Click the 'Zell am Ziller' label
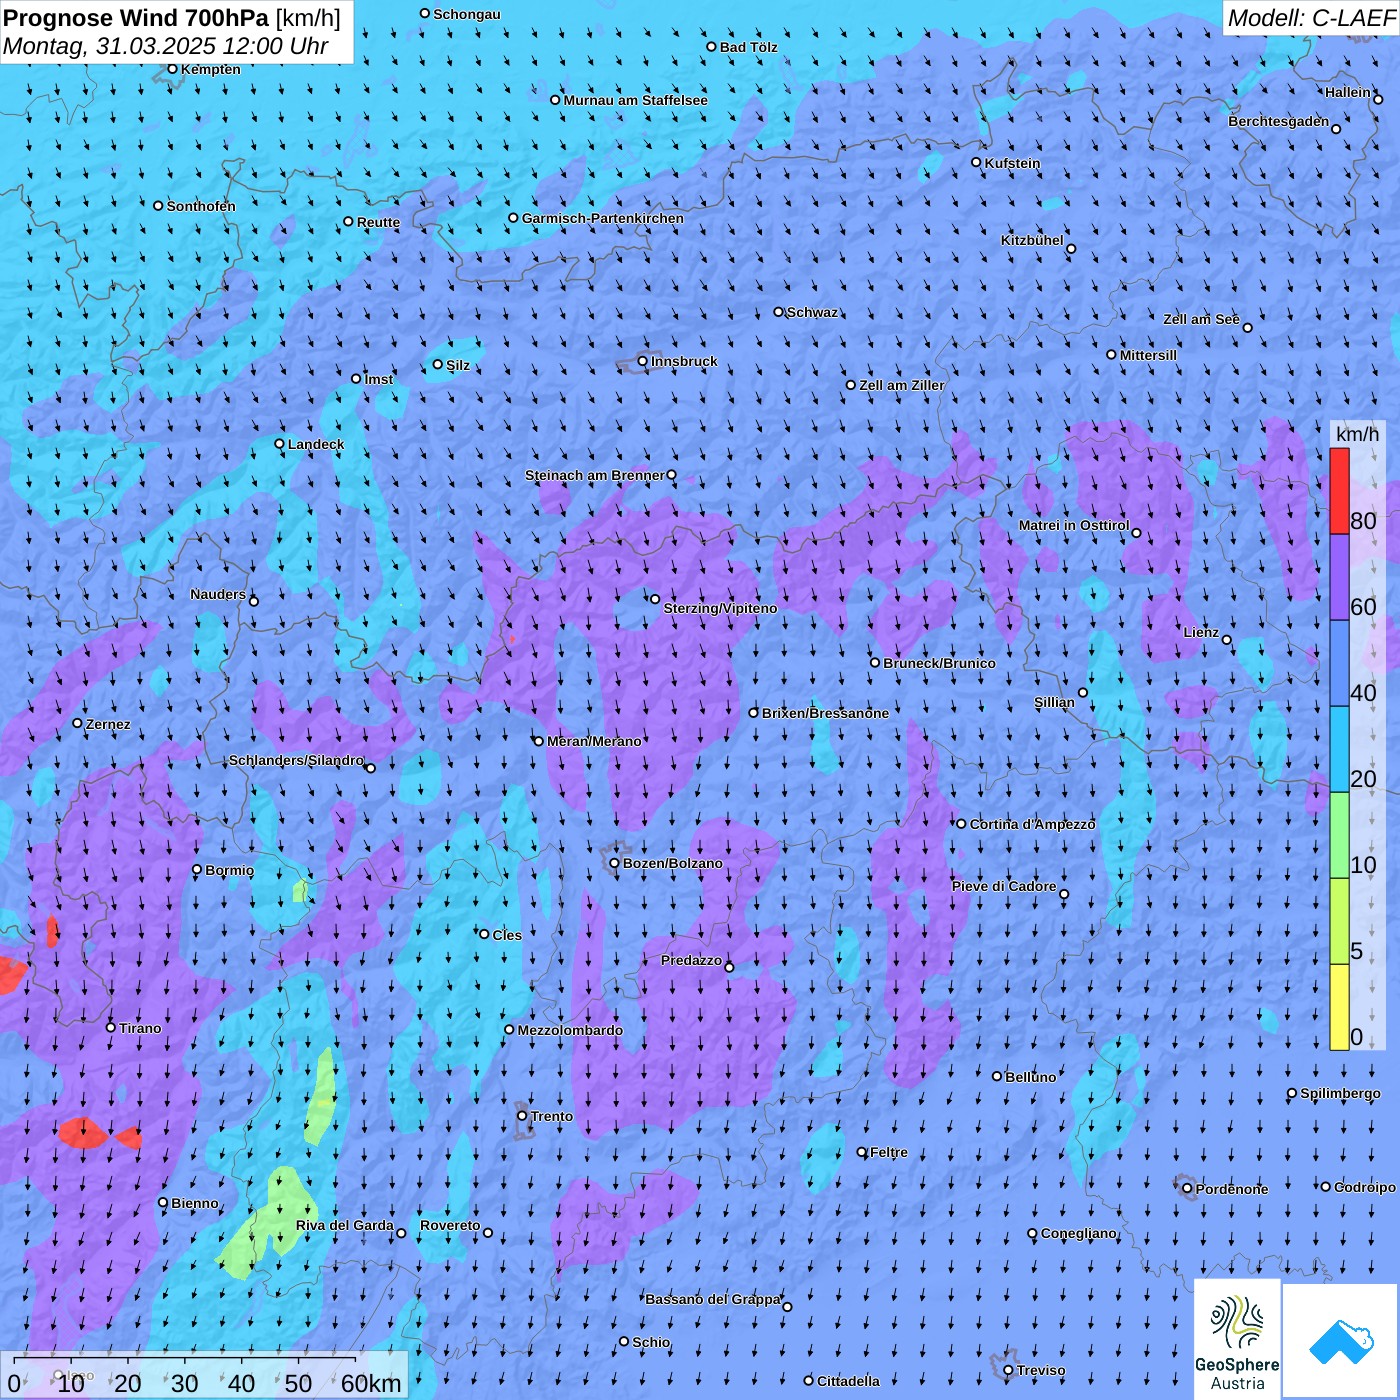This screenshot has width=1400, height=1400. 901,385
